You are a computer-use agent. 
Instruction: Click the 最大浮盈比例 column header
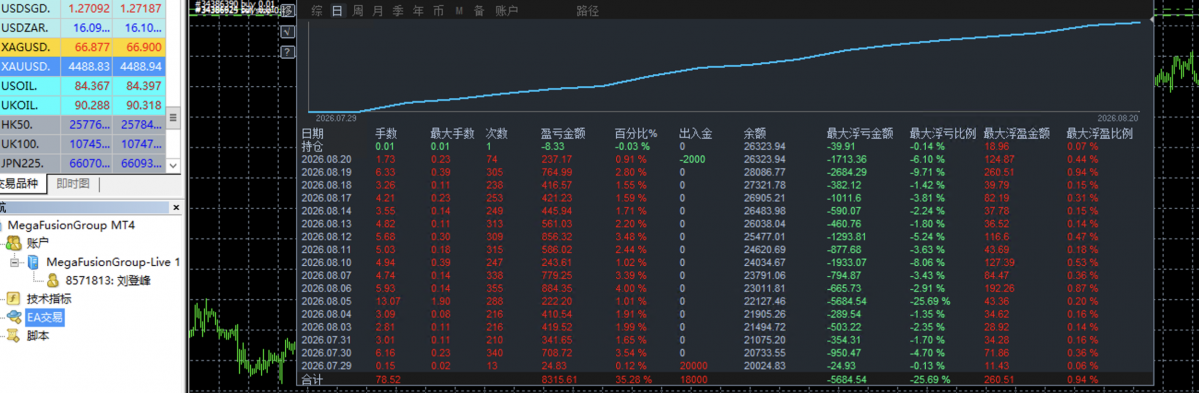click(1100, 133)
